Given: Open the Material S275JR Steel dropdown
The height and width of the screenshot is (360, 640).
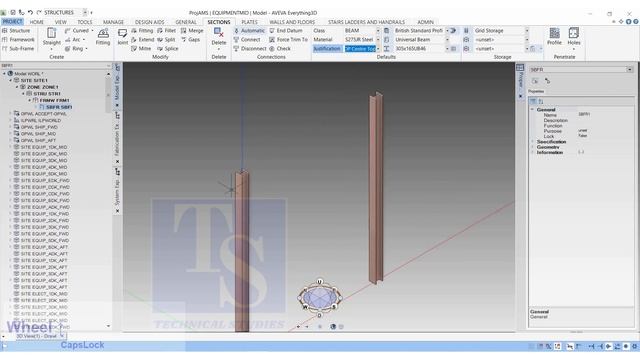Looking at the screenshot, I should [378, 40].
